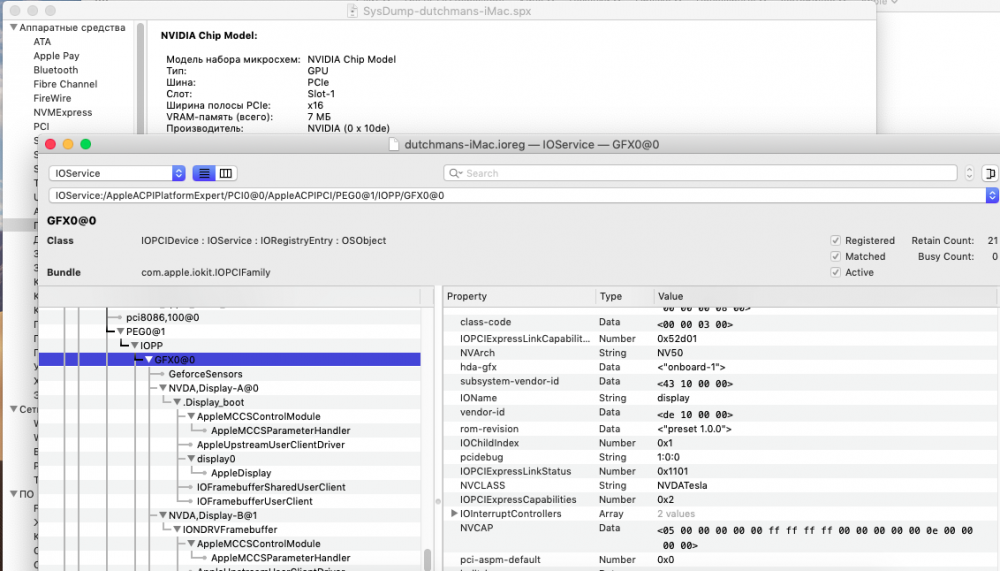This screenshot has width=1000, height=571.
Task: Select the rom-revision property row
Action: pos(721,429)
